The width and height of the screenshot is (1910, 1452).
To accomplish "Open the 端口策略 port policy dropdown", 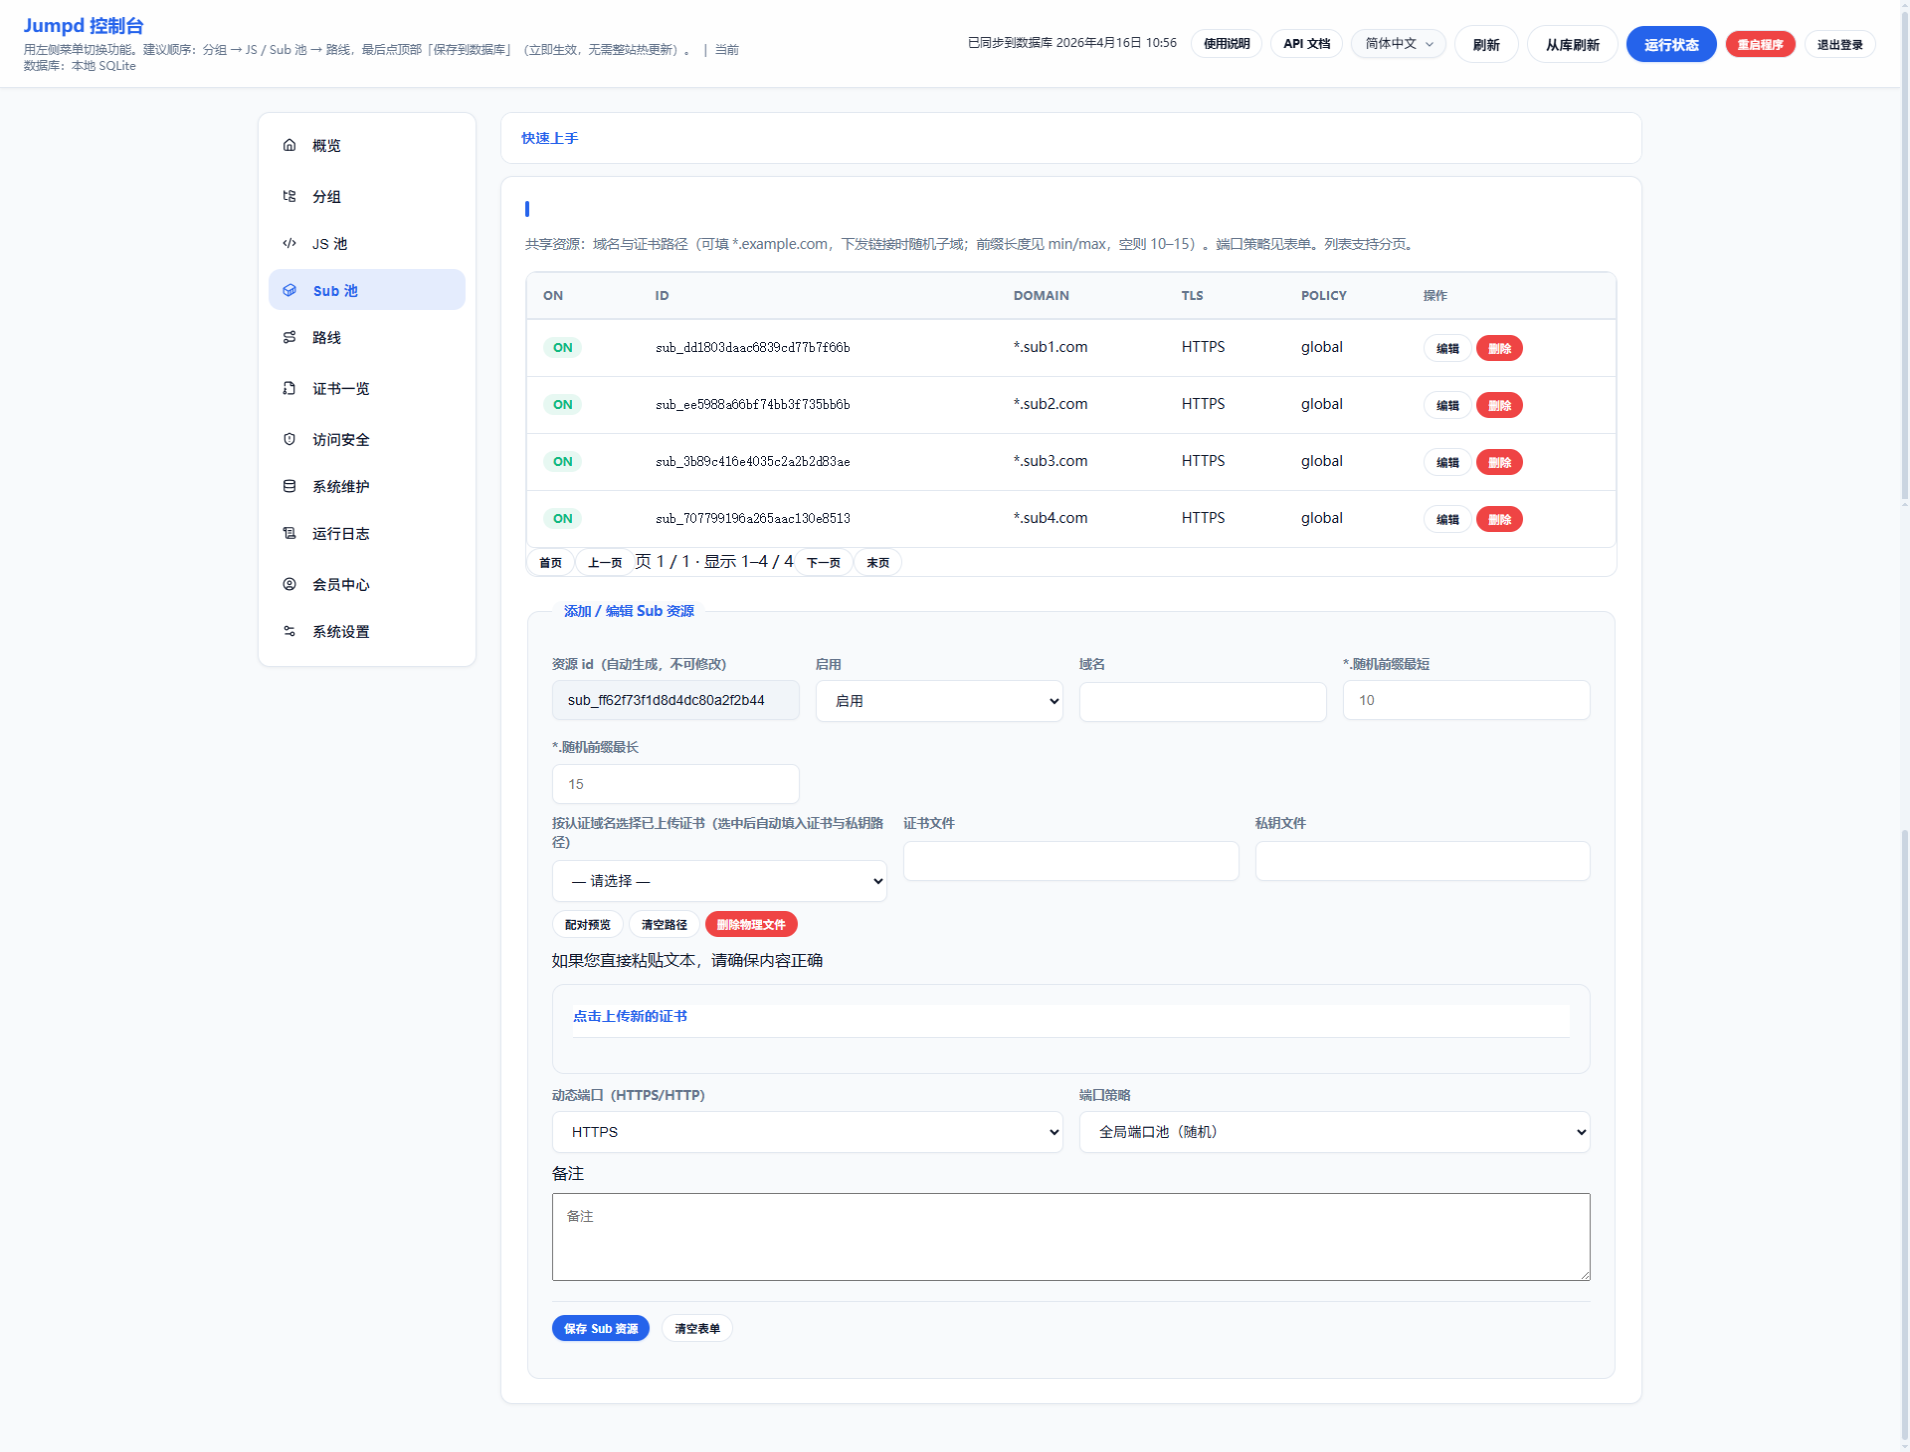I will point(1333,1132).
